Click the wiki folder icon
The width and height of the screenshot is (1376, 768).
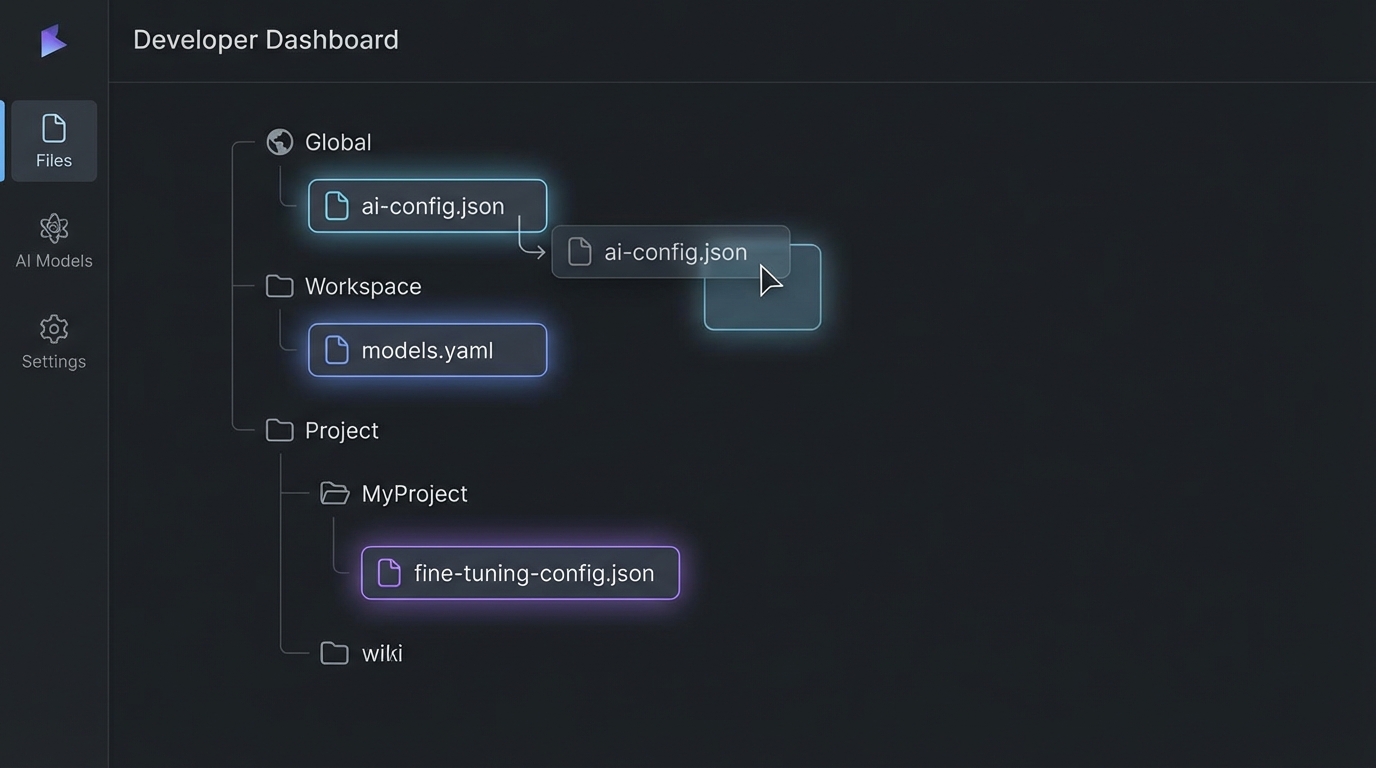334,653
